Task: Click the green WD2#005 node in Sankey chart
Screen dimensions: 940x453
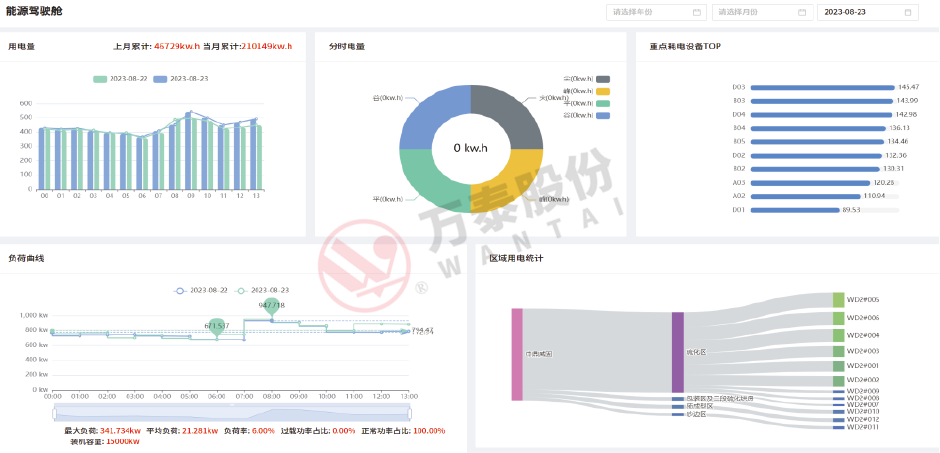Action: [x=838, y=300]
